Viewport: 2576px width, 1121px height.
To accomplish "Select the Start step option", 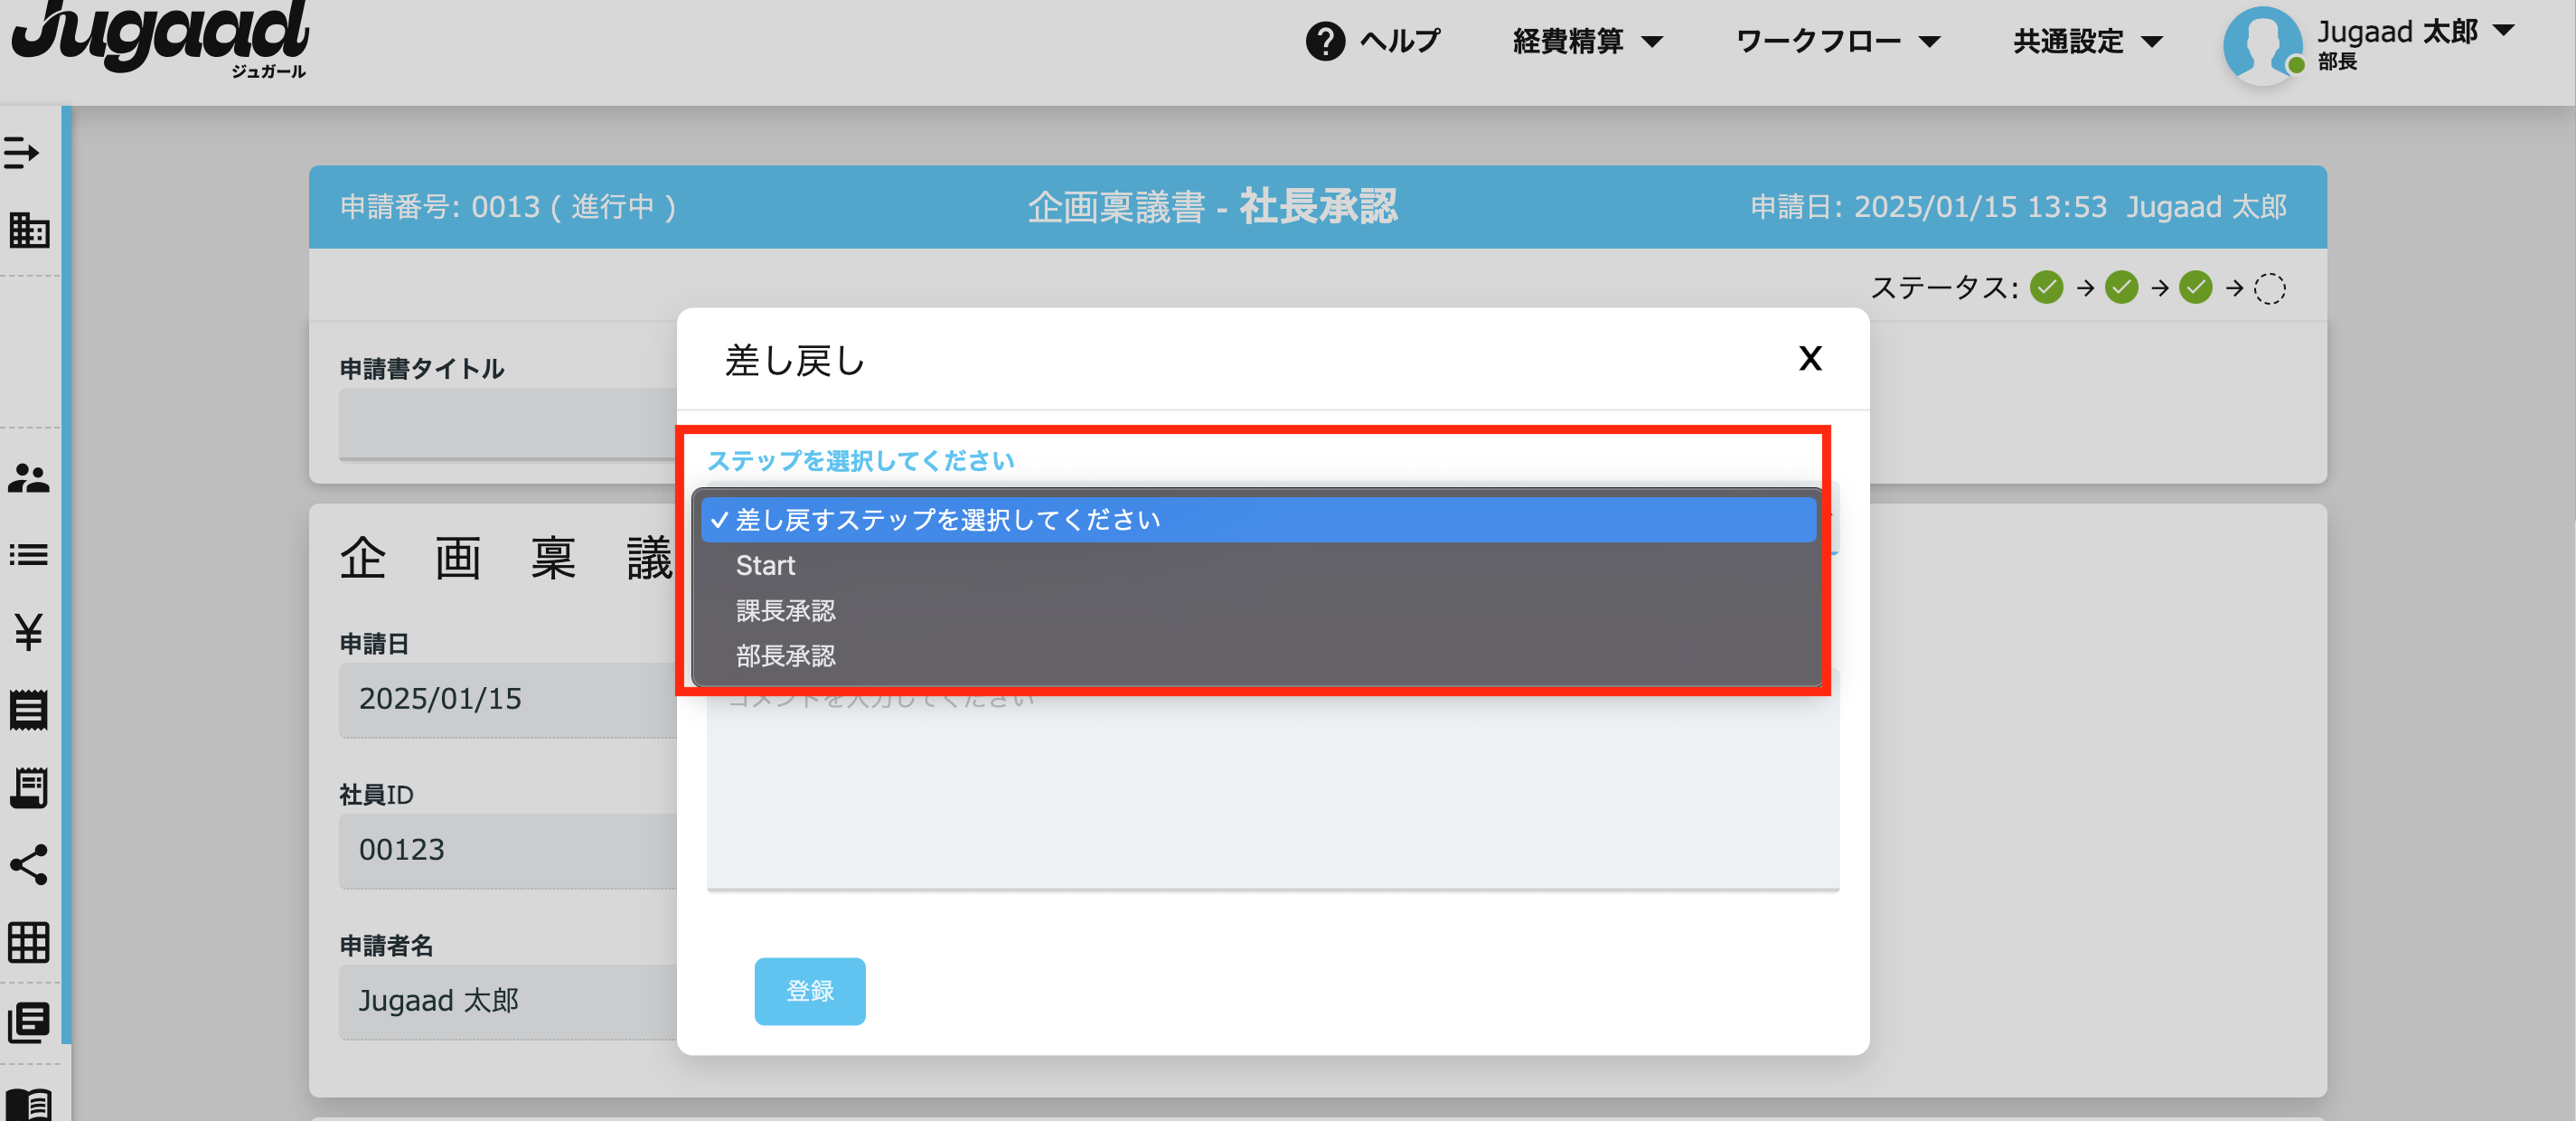I will click(x=1258, y=566).
